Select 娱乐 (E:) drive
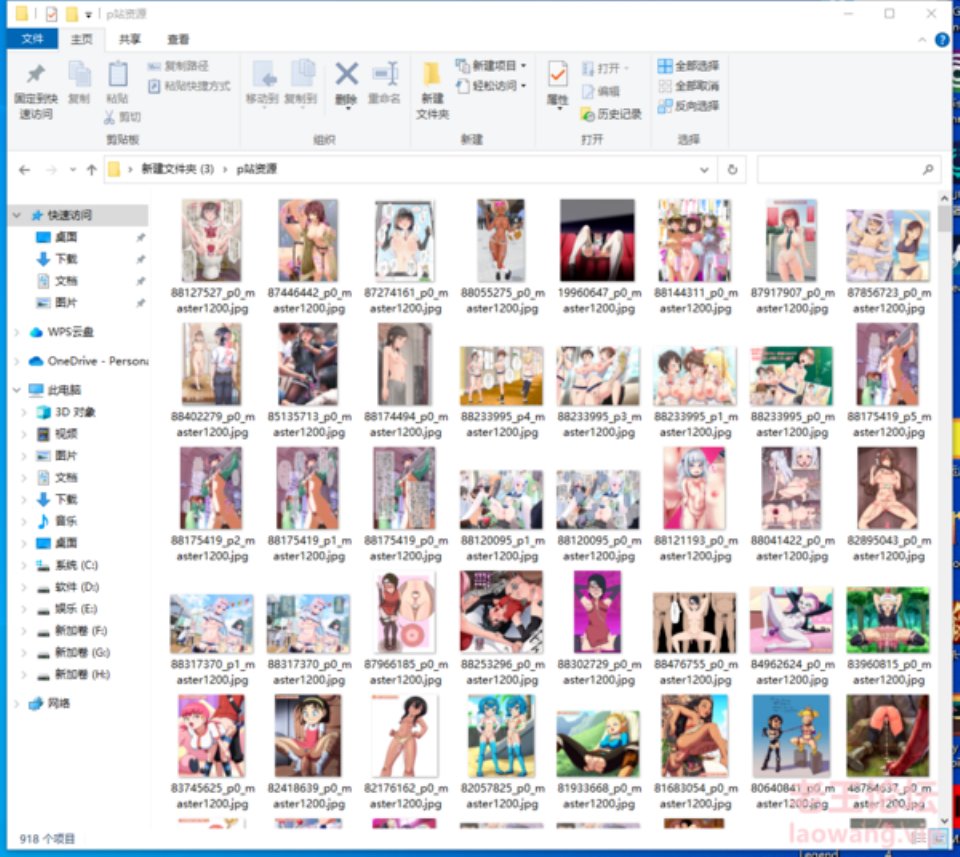The width and height of the screenshot is (960, 857). (x=67, y=608)
